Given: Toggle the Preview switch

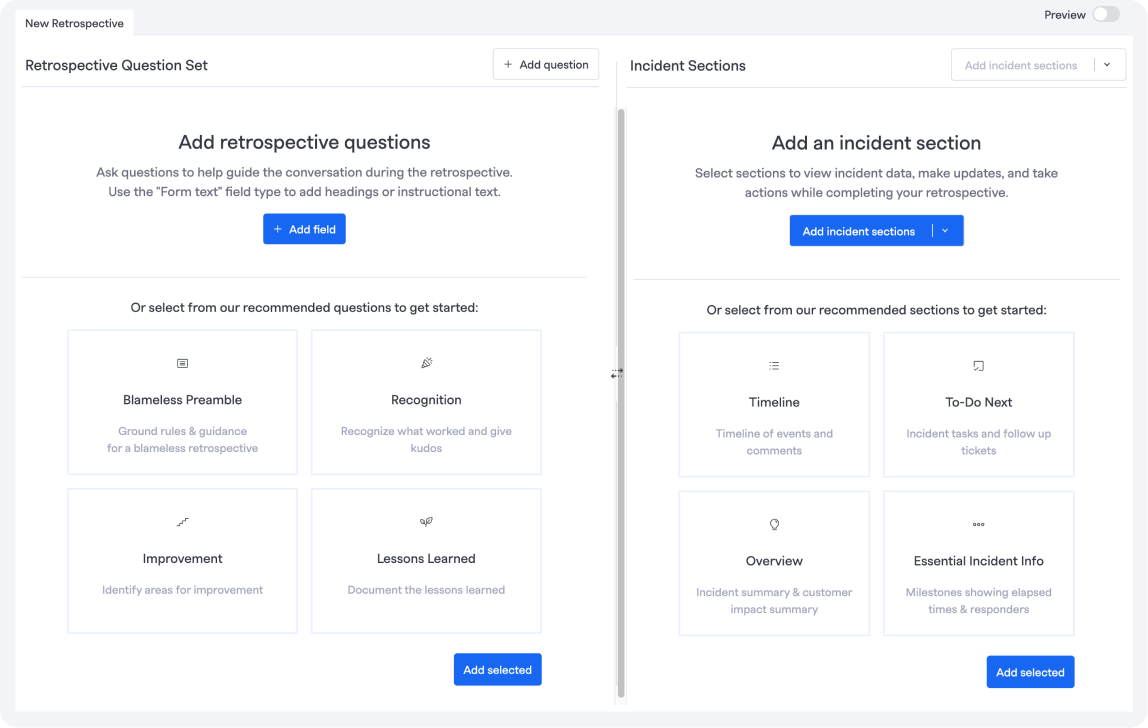Looking at the screenshot, I should tap(1106, 15).
